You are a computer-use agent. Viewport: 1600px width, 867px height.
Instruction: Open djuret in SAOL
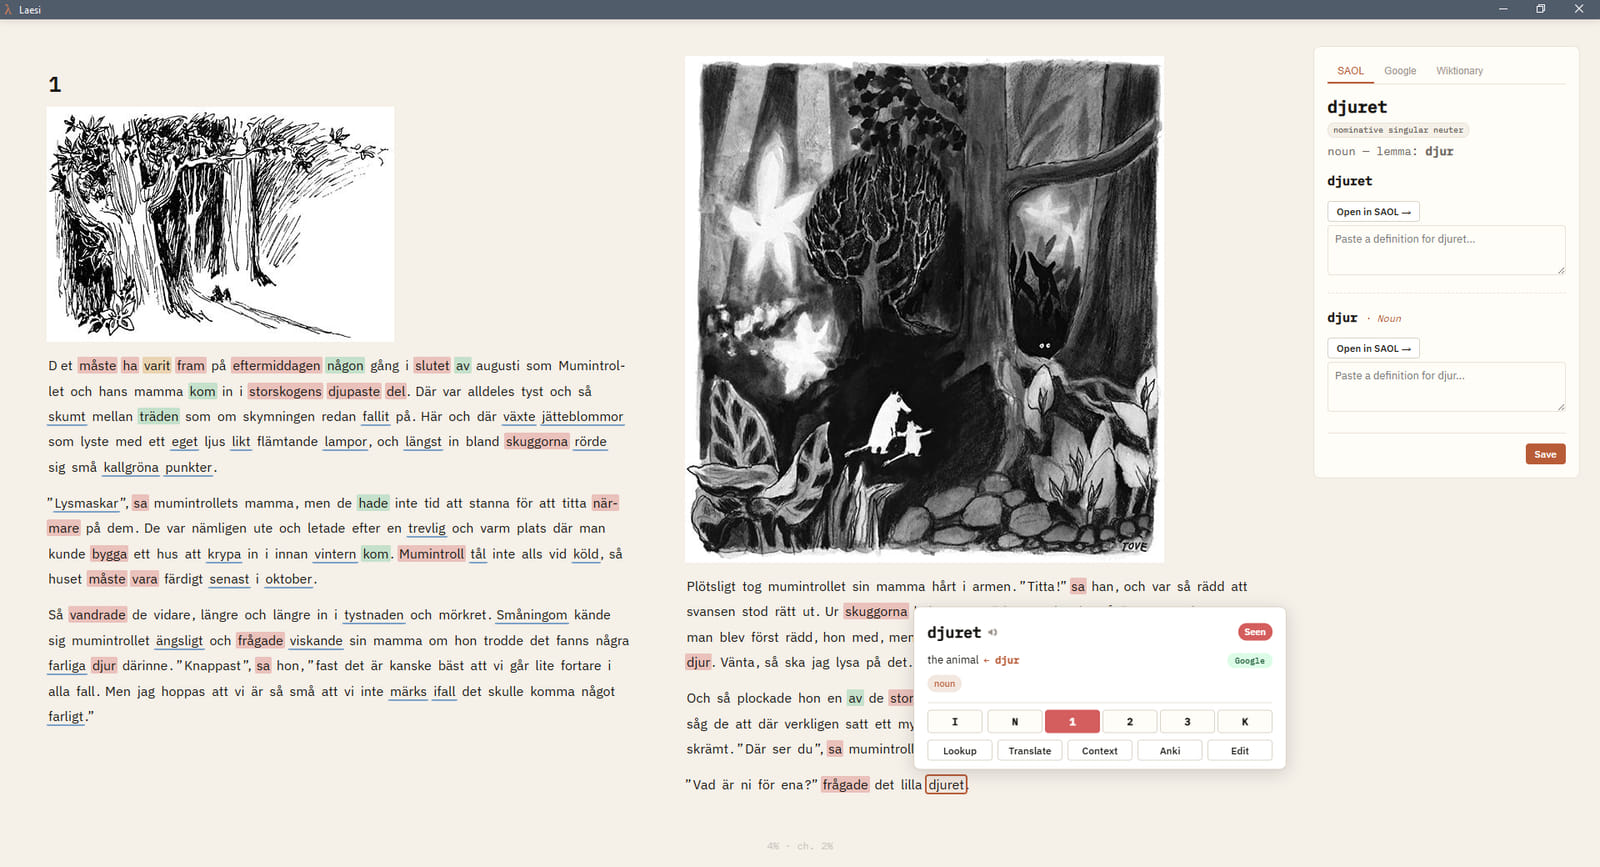(x=1373, y=212)
